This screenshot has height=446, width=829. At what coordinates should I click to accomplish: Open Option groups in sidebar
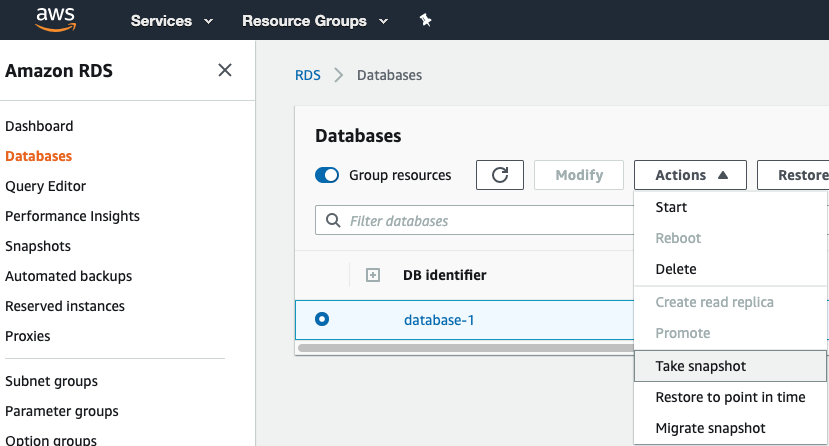(51, 440)
